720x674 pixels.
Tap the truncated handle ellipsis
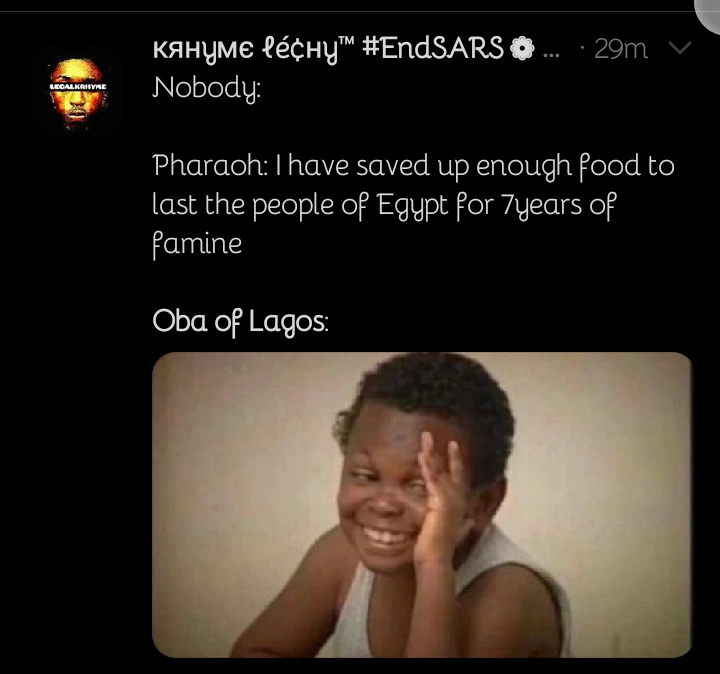pyautogui.click(x=549, y=50)
